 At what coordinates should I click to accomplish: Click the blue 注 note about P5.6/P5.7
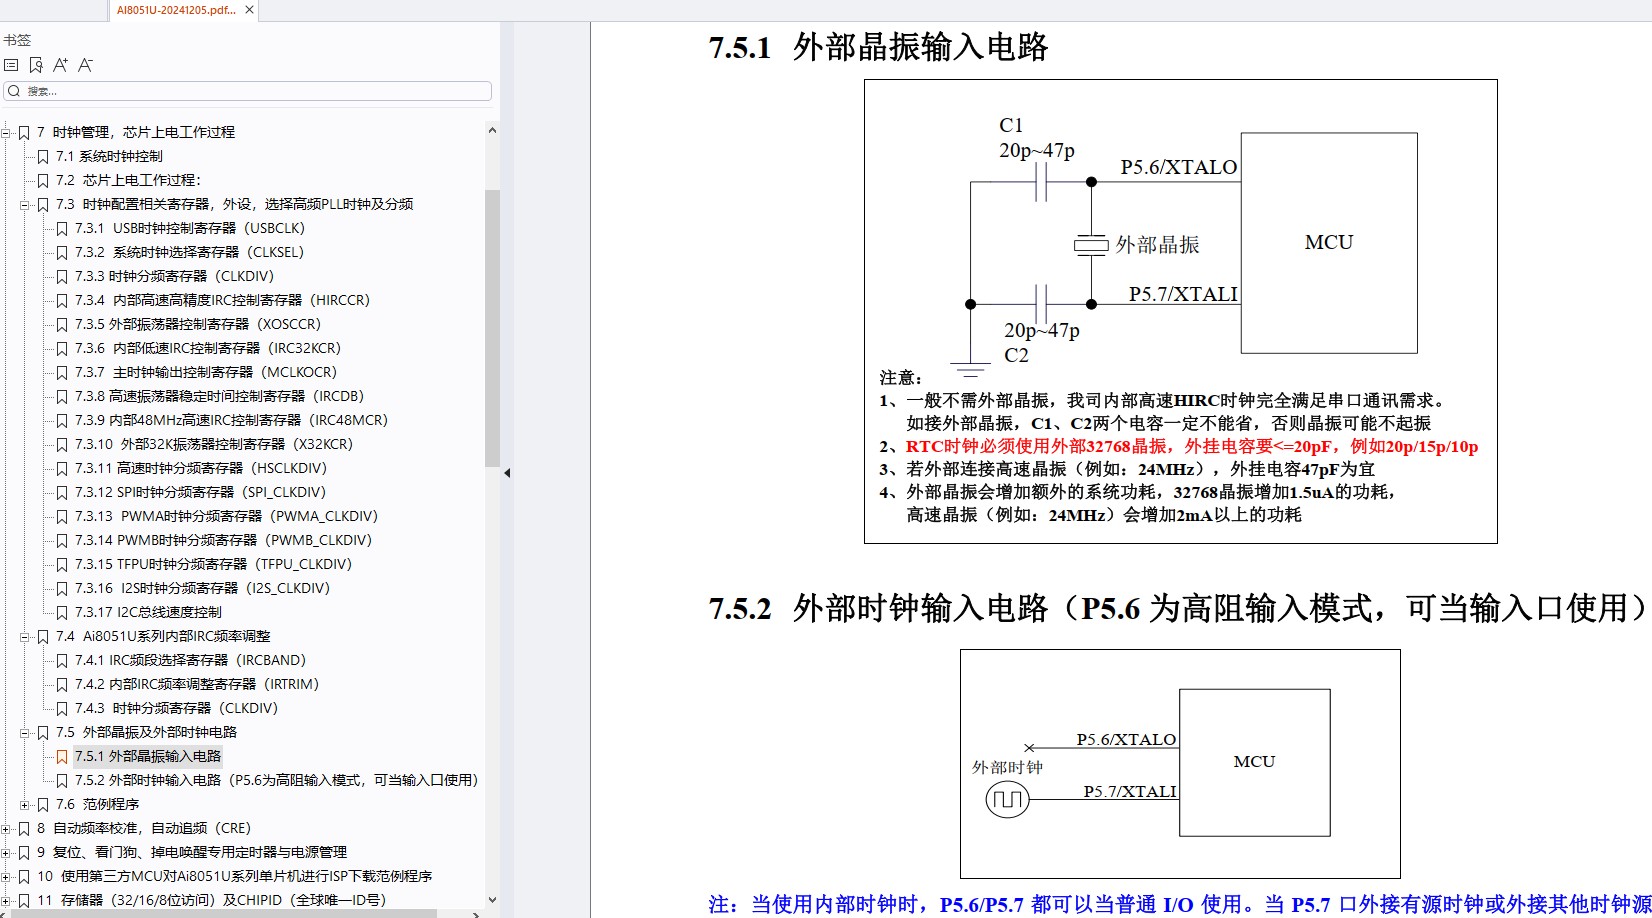click(x=1180, y=905)
